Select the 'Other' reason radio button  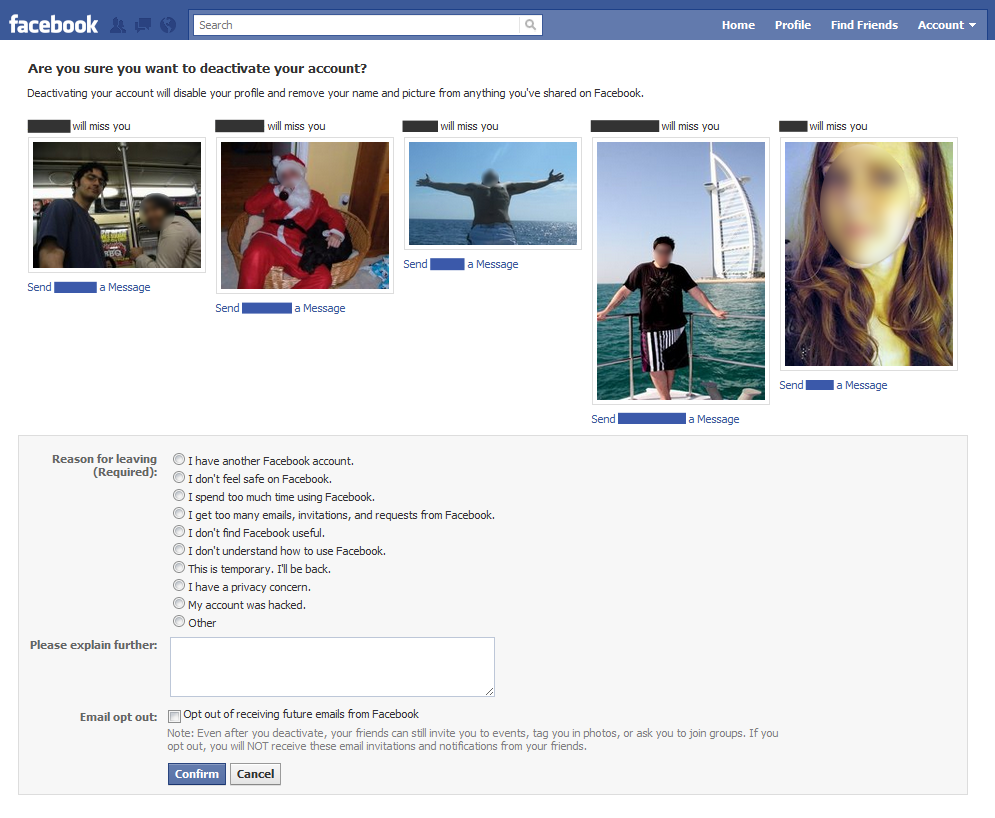(x=179, y=622)
